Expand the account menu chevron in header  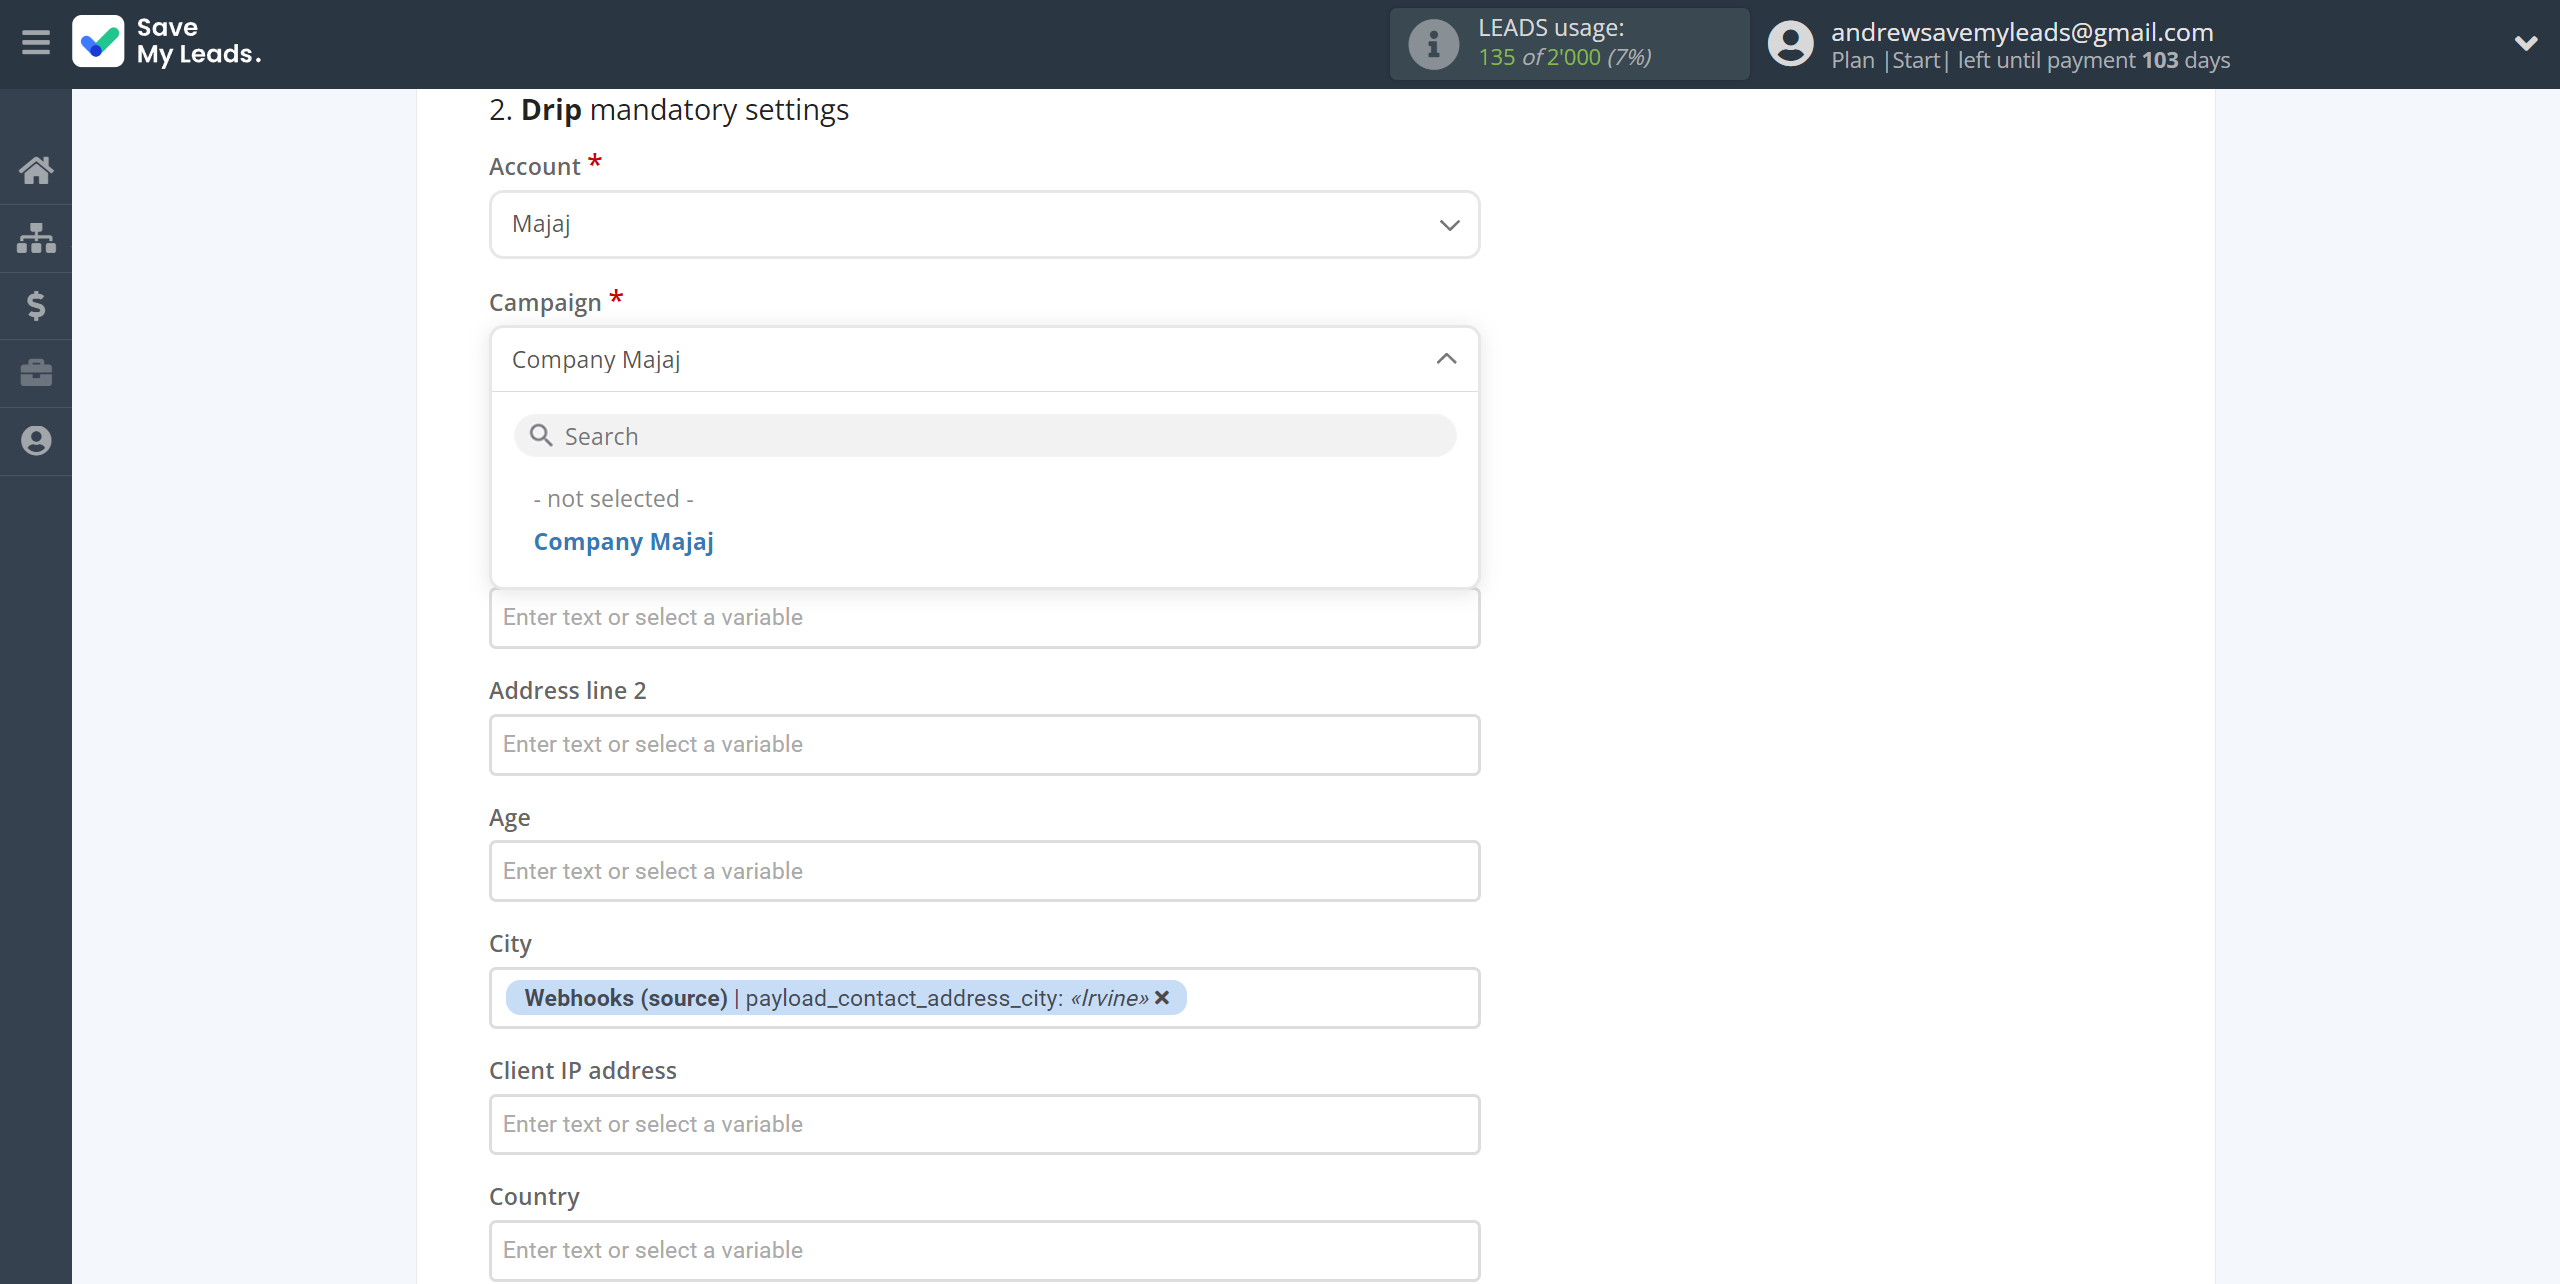coord(2526,43)
